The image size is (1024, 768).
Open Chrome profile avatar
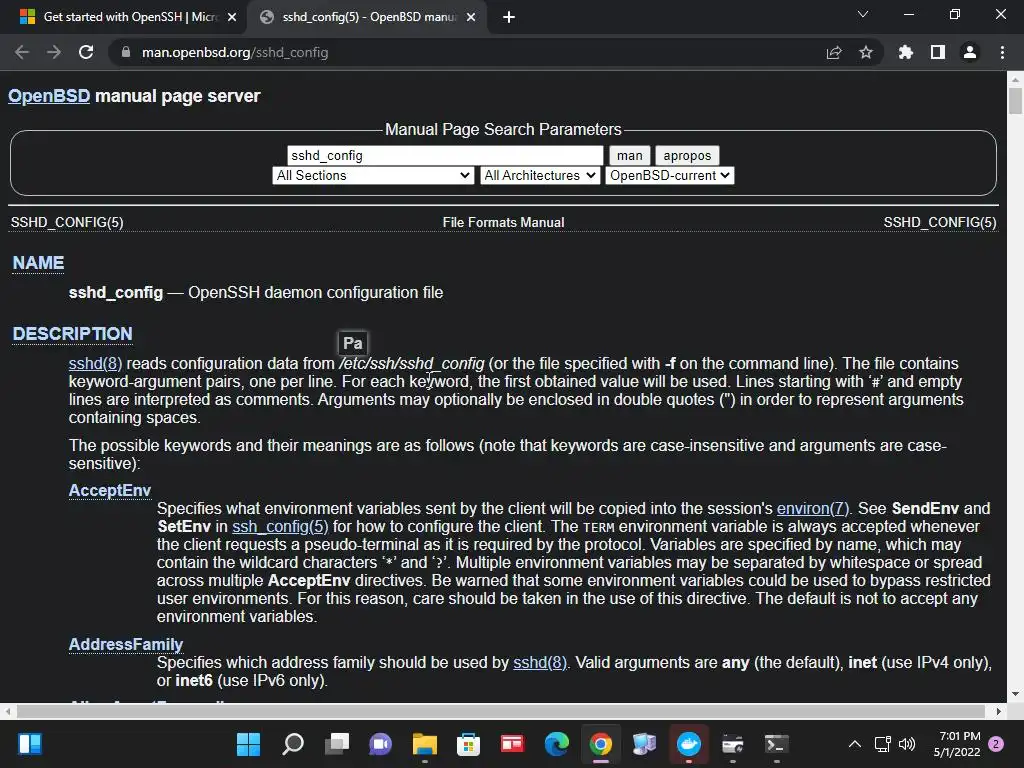pos(970,52)
